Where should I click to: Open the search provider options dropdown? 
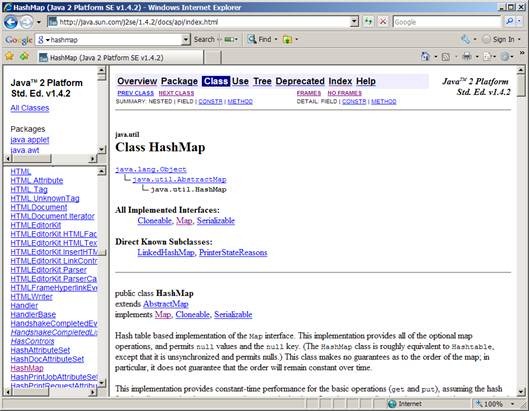coord(519,22)
